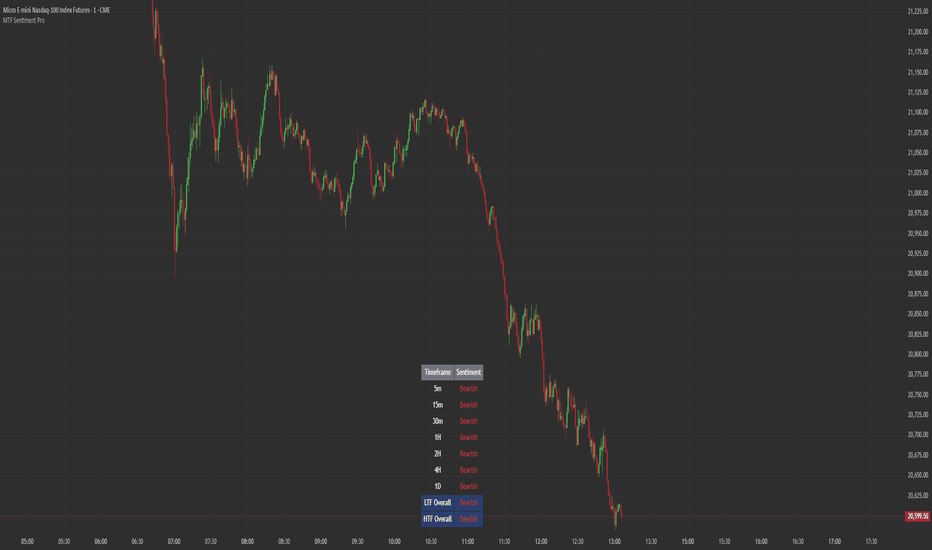Click the 21,225.00 price axis label
This screenshot has width=932, height=550.
pyautogui.click(x=918, y=11)
